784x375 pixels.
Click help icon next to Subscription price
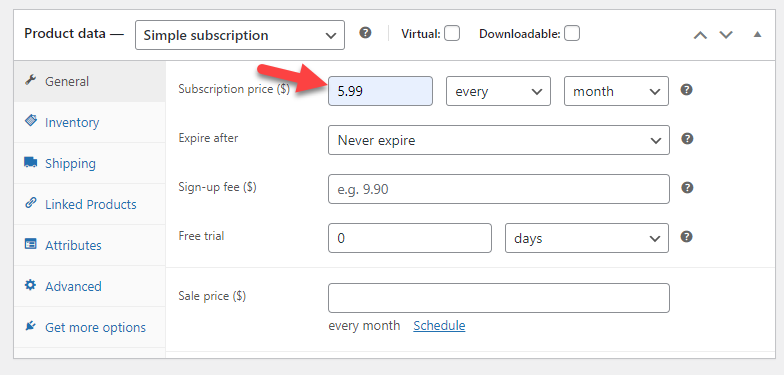coord(687,90)
